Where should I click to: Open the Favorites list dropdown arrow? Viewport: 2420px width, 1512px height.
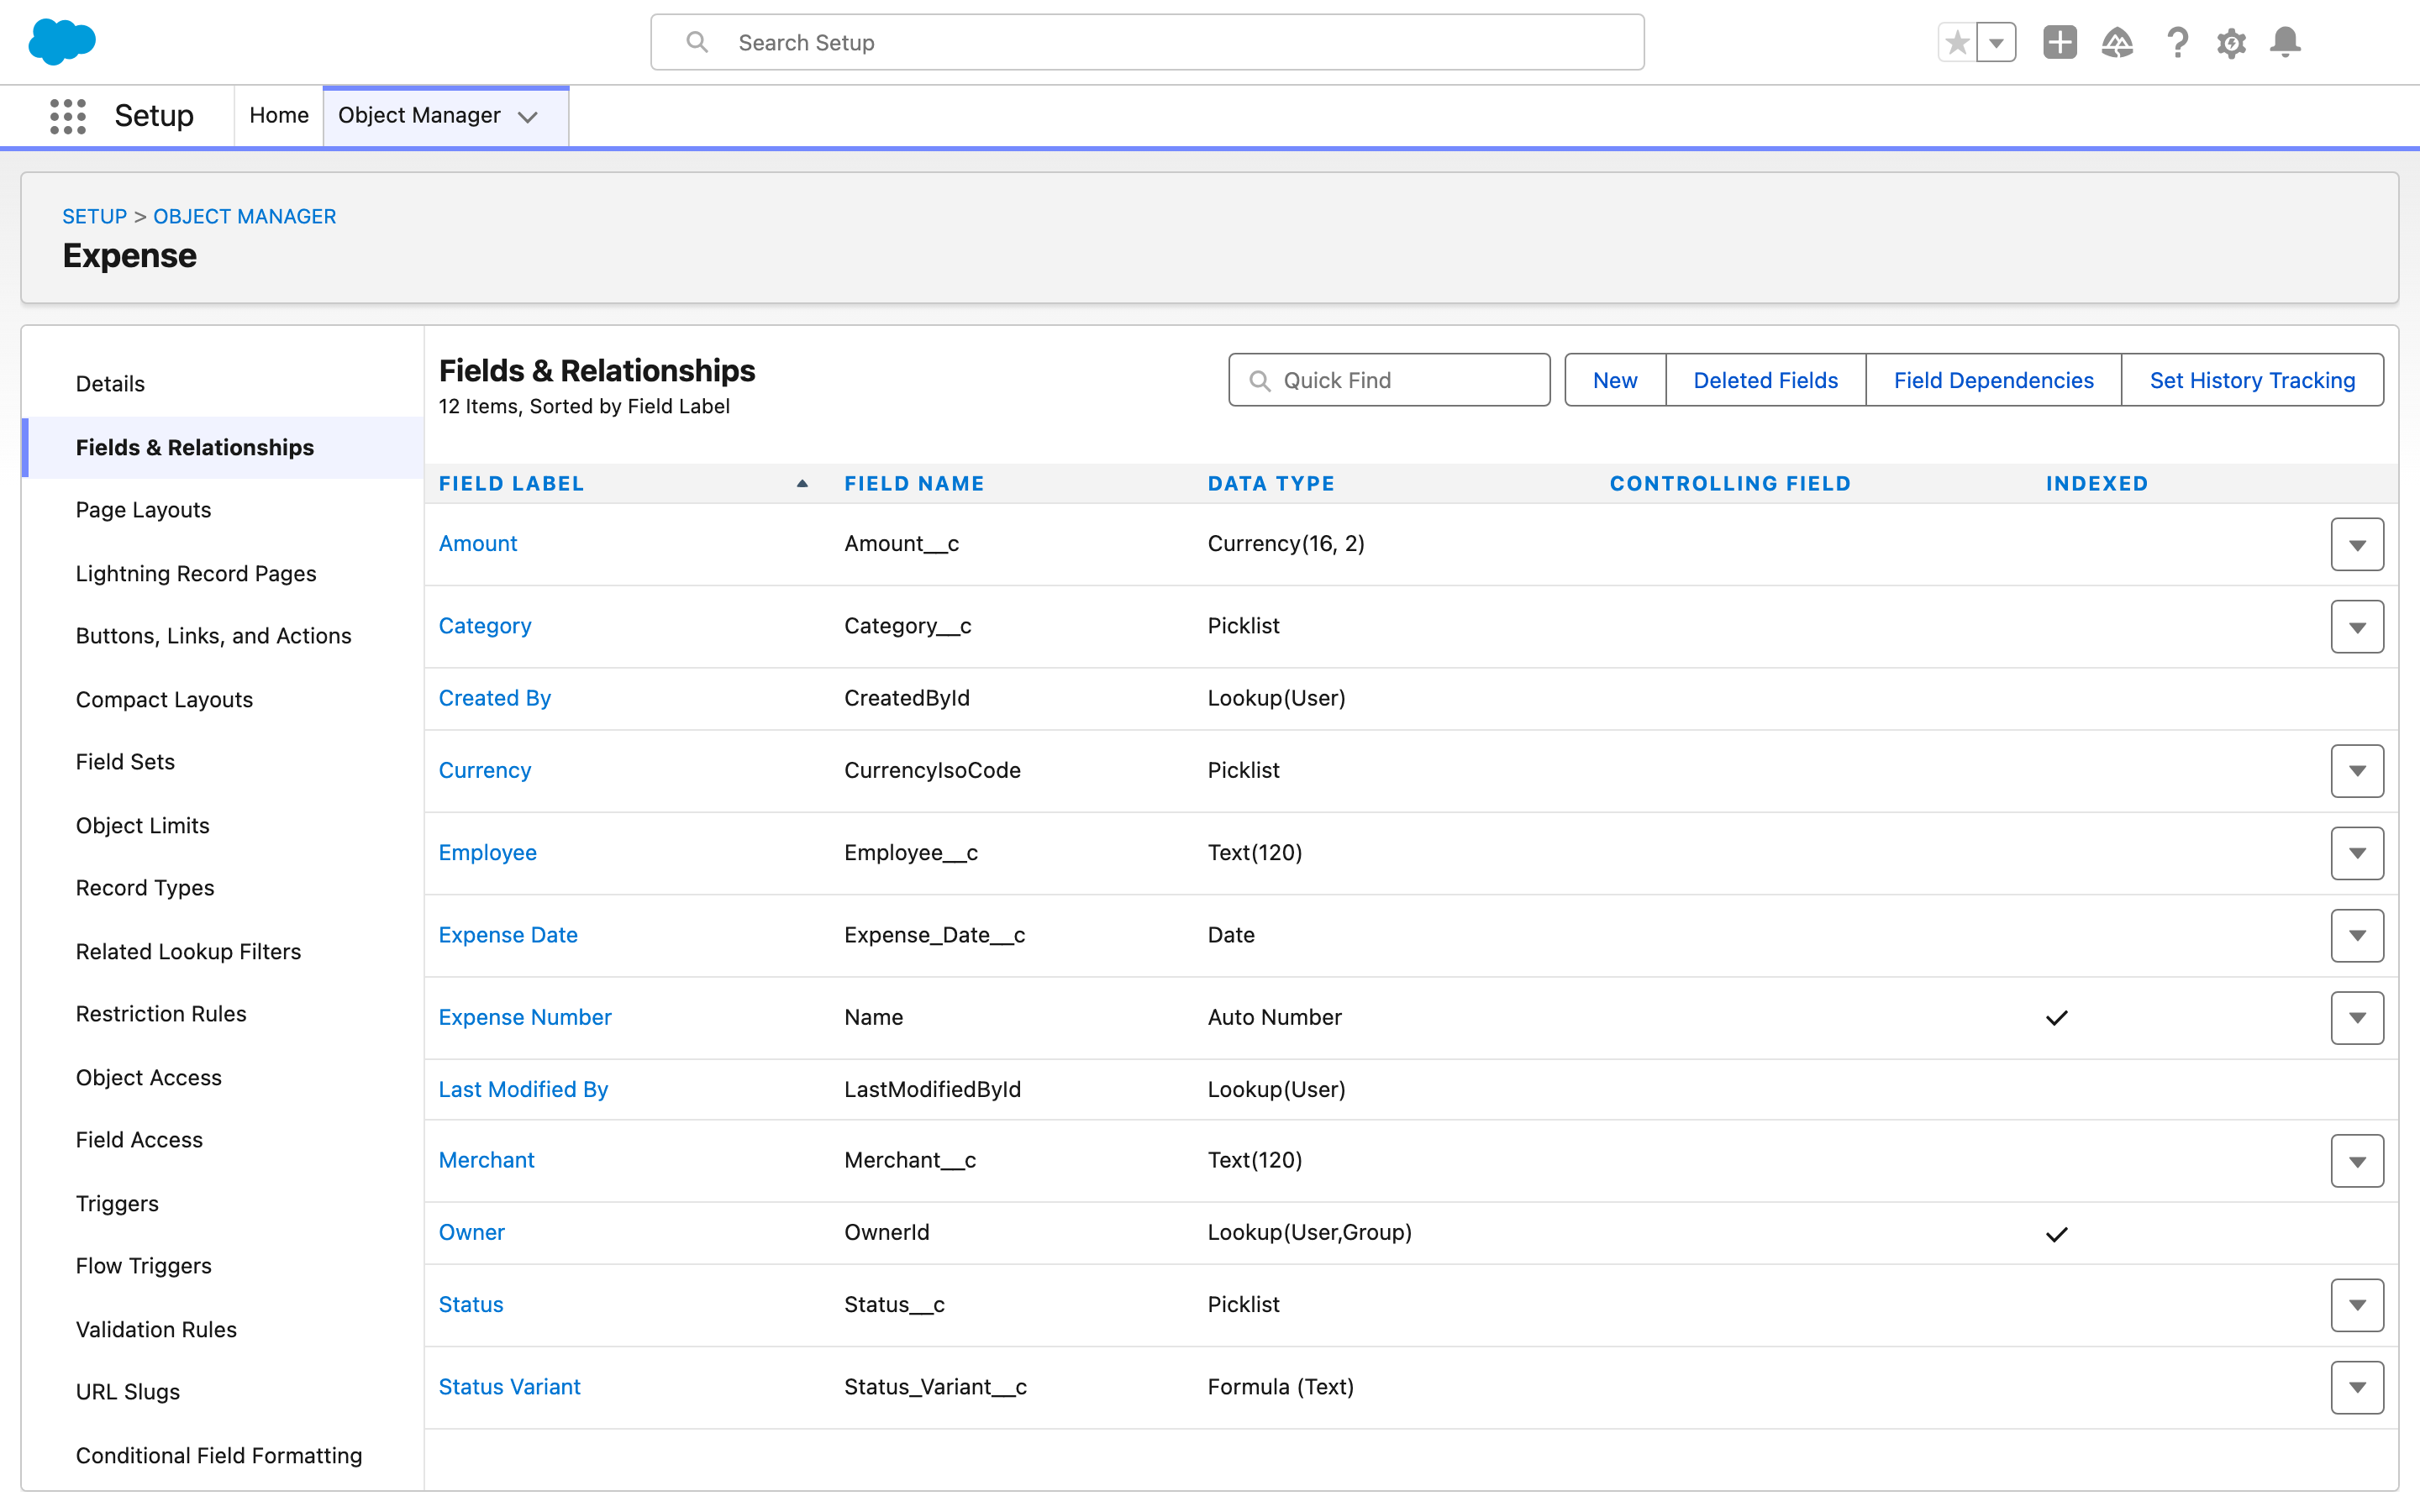(1996, 43)
